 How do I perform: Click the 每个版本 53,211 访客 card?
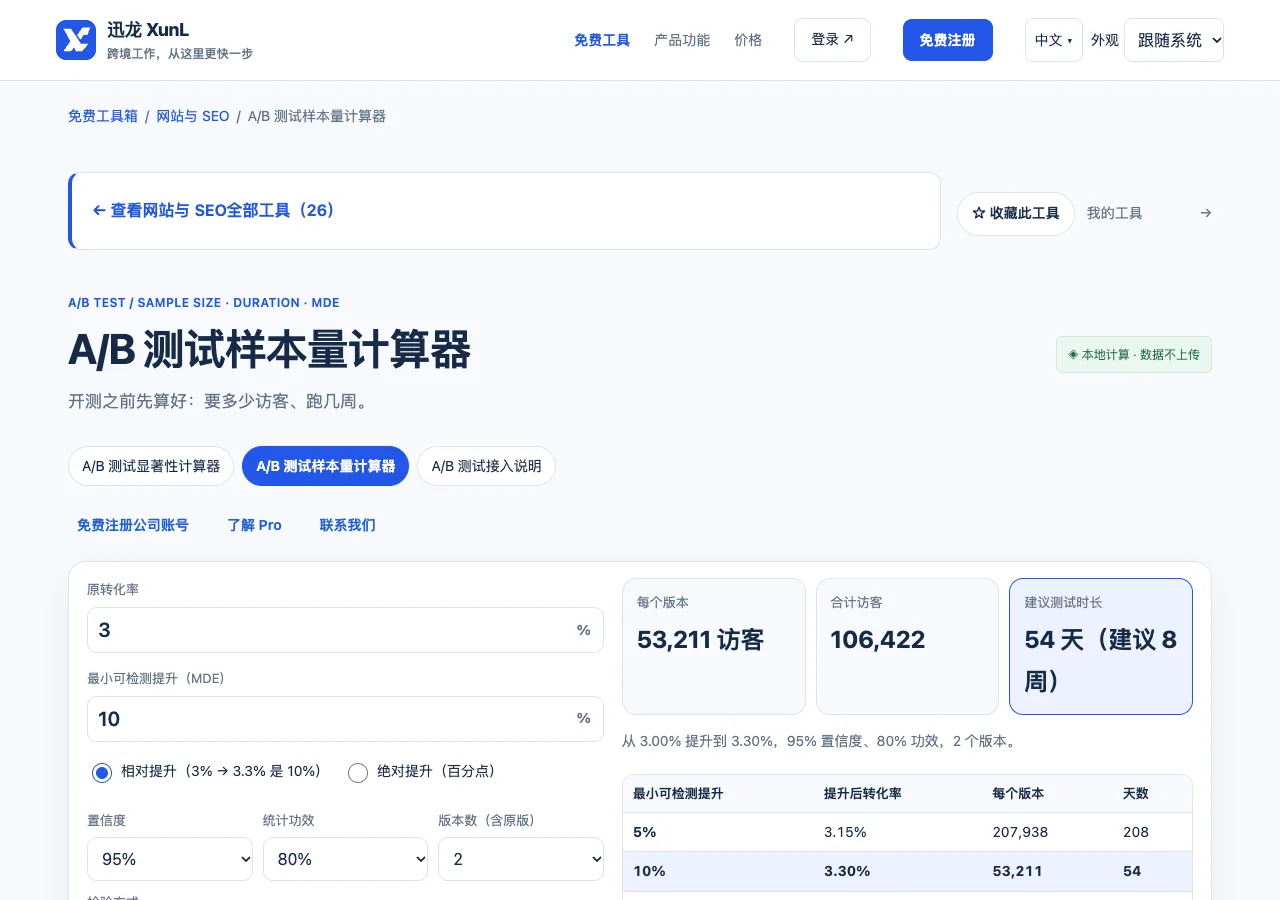pyautogui.click(x=714, y=646)
